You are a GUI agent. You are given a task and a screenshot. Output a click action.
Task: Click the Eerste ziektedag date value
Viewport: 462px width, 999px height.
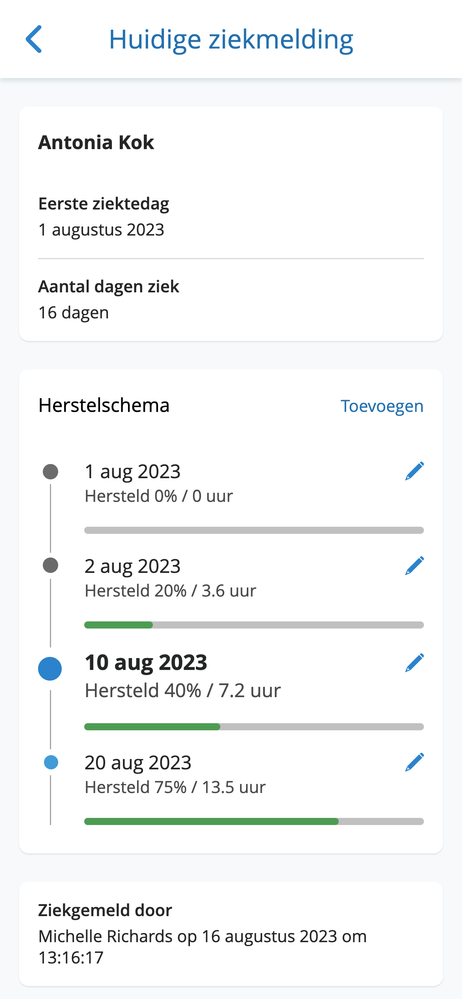point(101,229)
